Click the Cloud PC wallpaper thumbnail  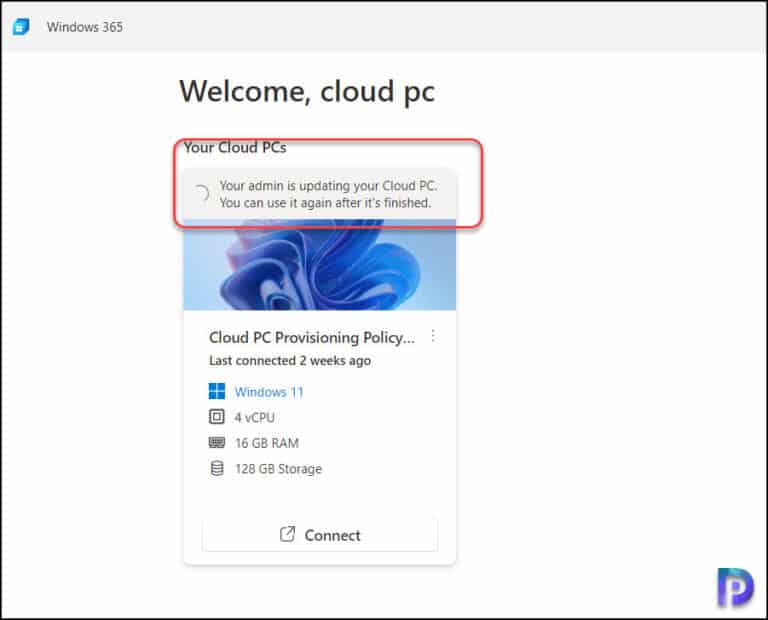[x=320, y=265]
